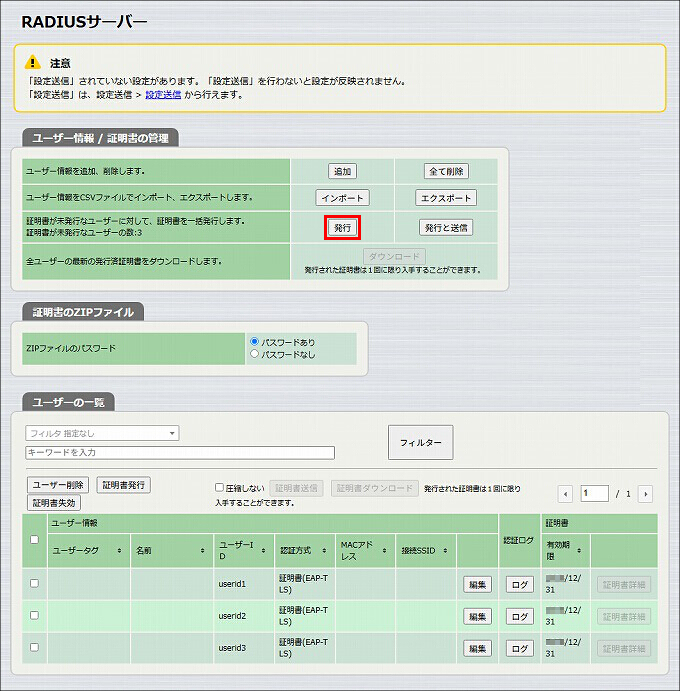Click 編集 button for userid2
Viewport: 680px width, 691px height.
pos(477,617)
